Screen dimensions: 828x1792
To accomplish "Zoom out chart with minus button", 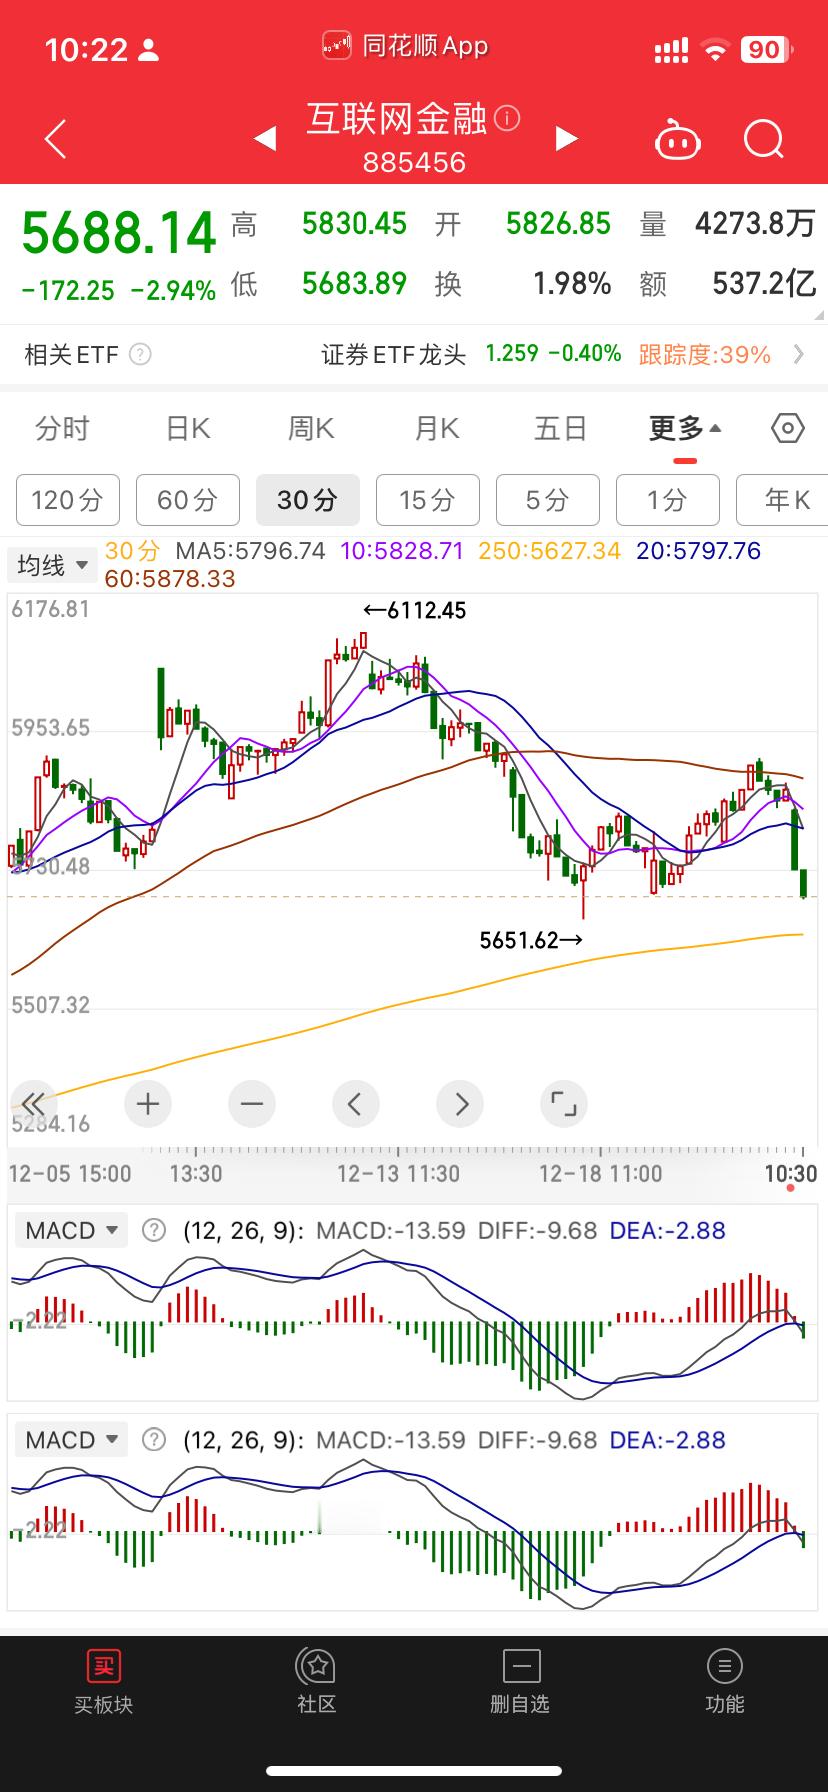I will (x=252, y=1104).
